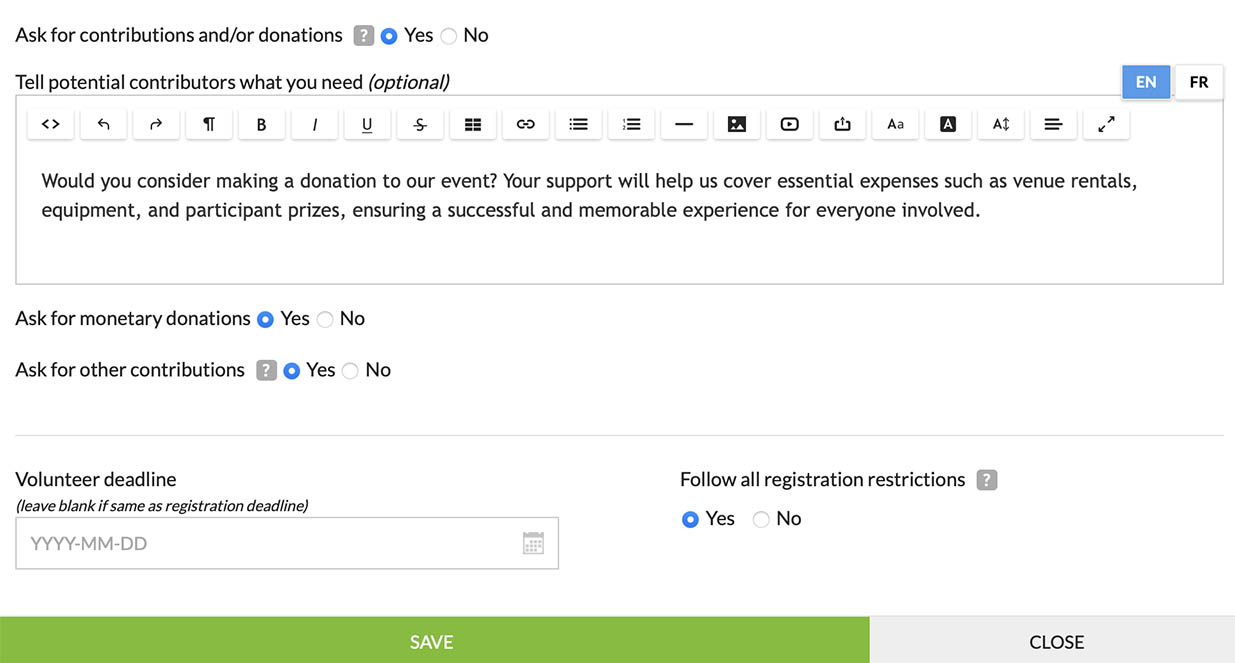Apply bold formatting in editor
1235x663 pixels.
262,124
